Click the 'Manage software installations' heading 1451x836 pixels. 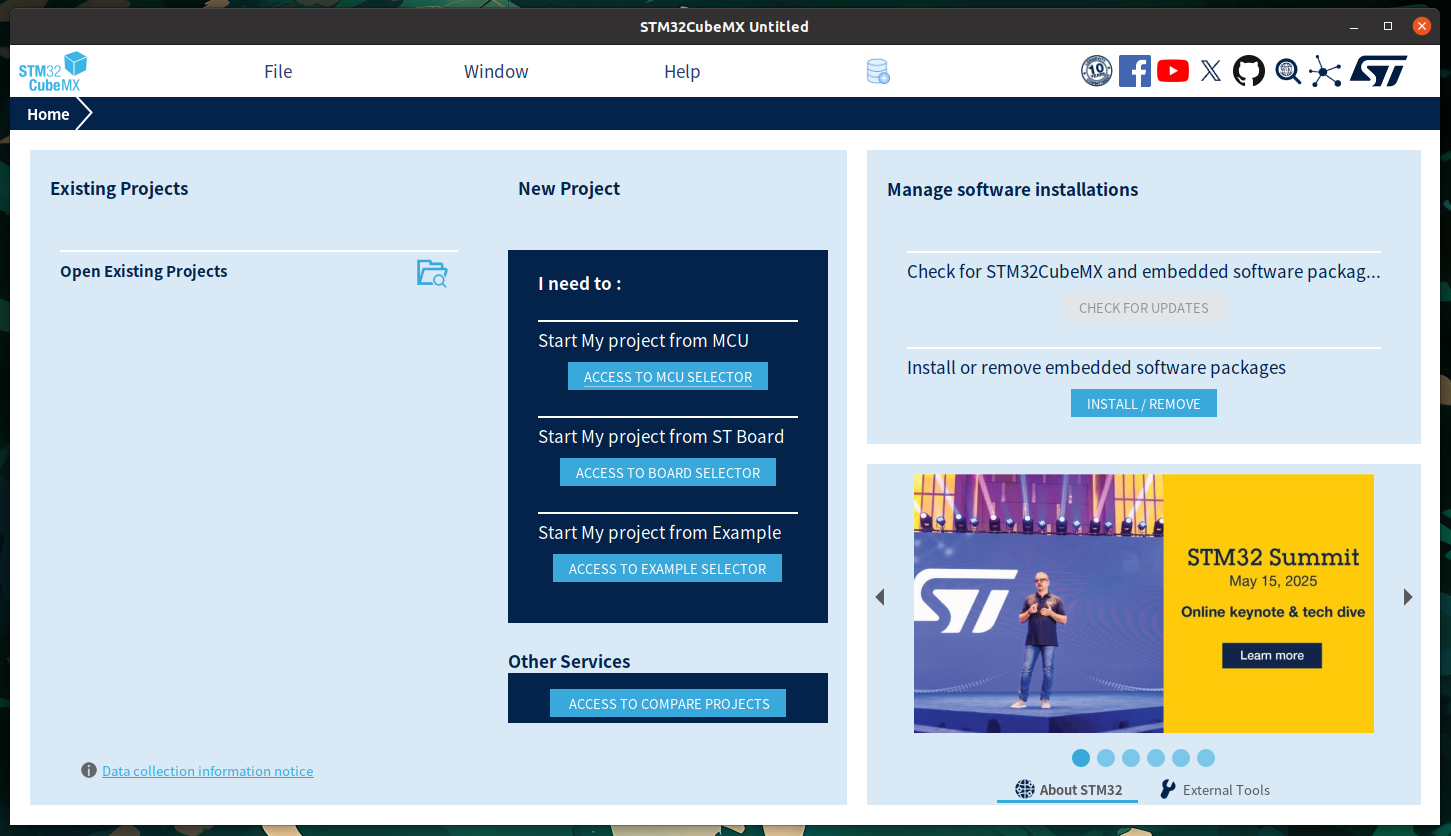(x=1012, y=189)
